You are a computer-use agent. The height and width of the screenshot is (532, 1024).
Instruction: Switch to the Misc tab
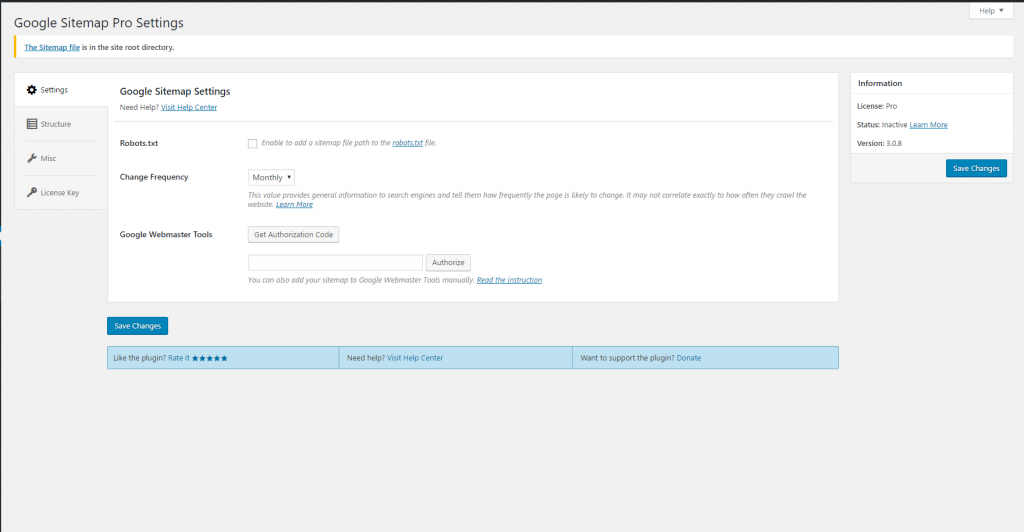[x=61, y=158]
